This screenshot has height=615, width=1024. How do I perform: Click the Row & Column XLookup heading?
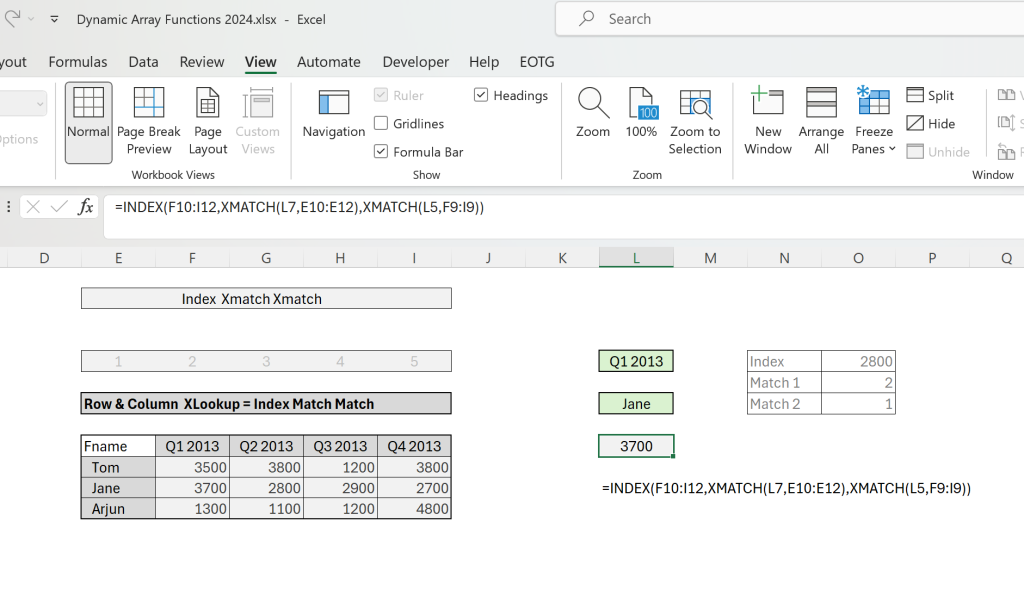(266, 403)
